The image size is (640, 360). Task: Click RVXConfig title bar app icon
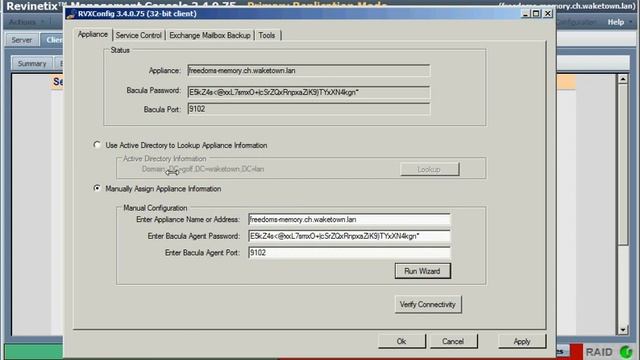pos(71,14)
